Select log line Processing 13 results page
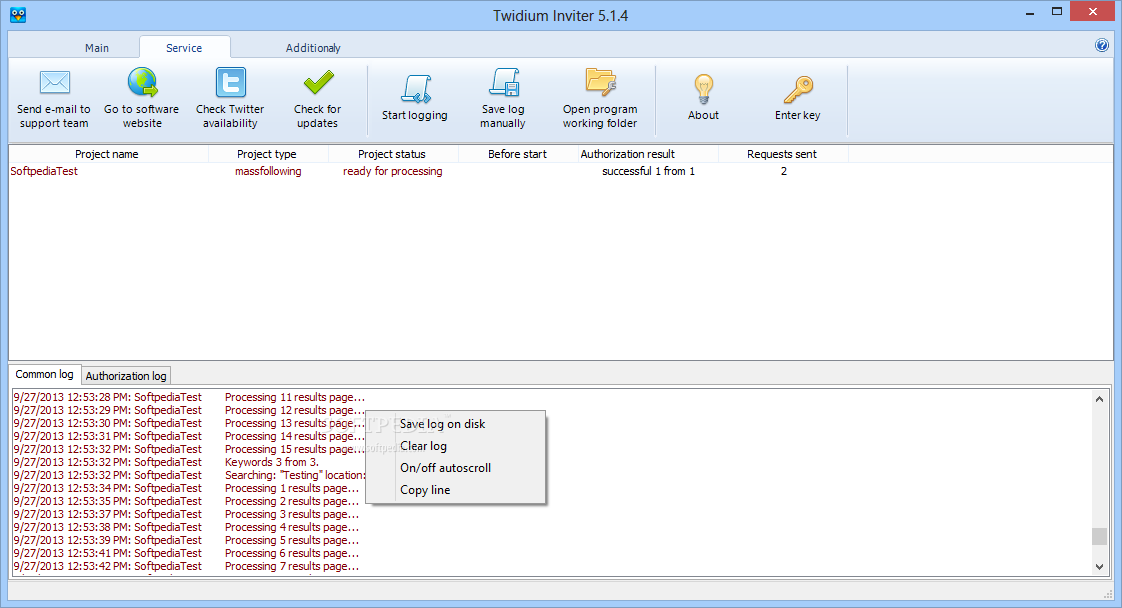This screenshot has height=608, width=1122. [x=189, y=423]
